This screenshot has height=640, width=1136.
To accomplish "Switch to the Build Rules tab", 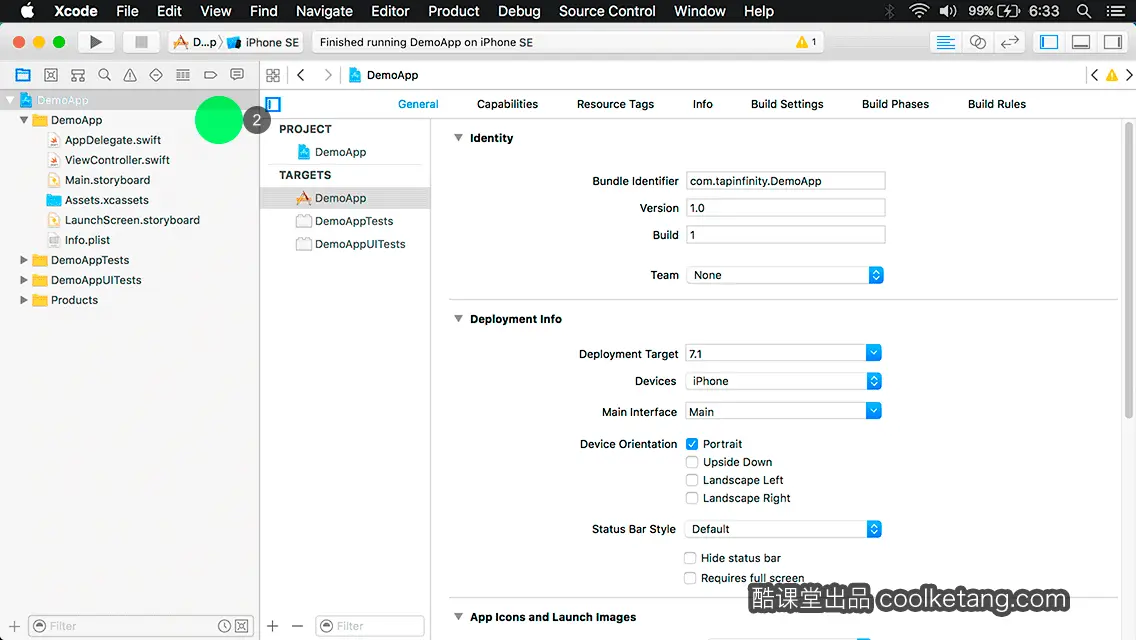I will (996, 104).
